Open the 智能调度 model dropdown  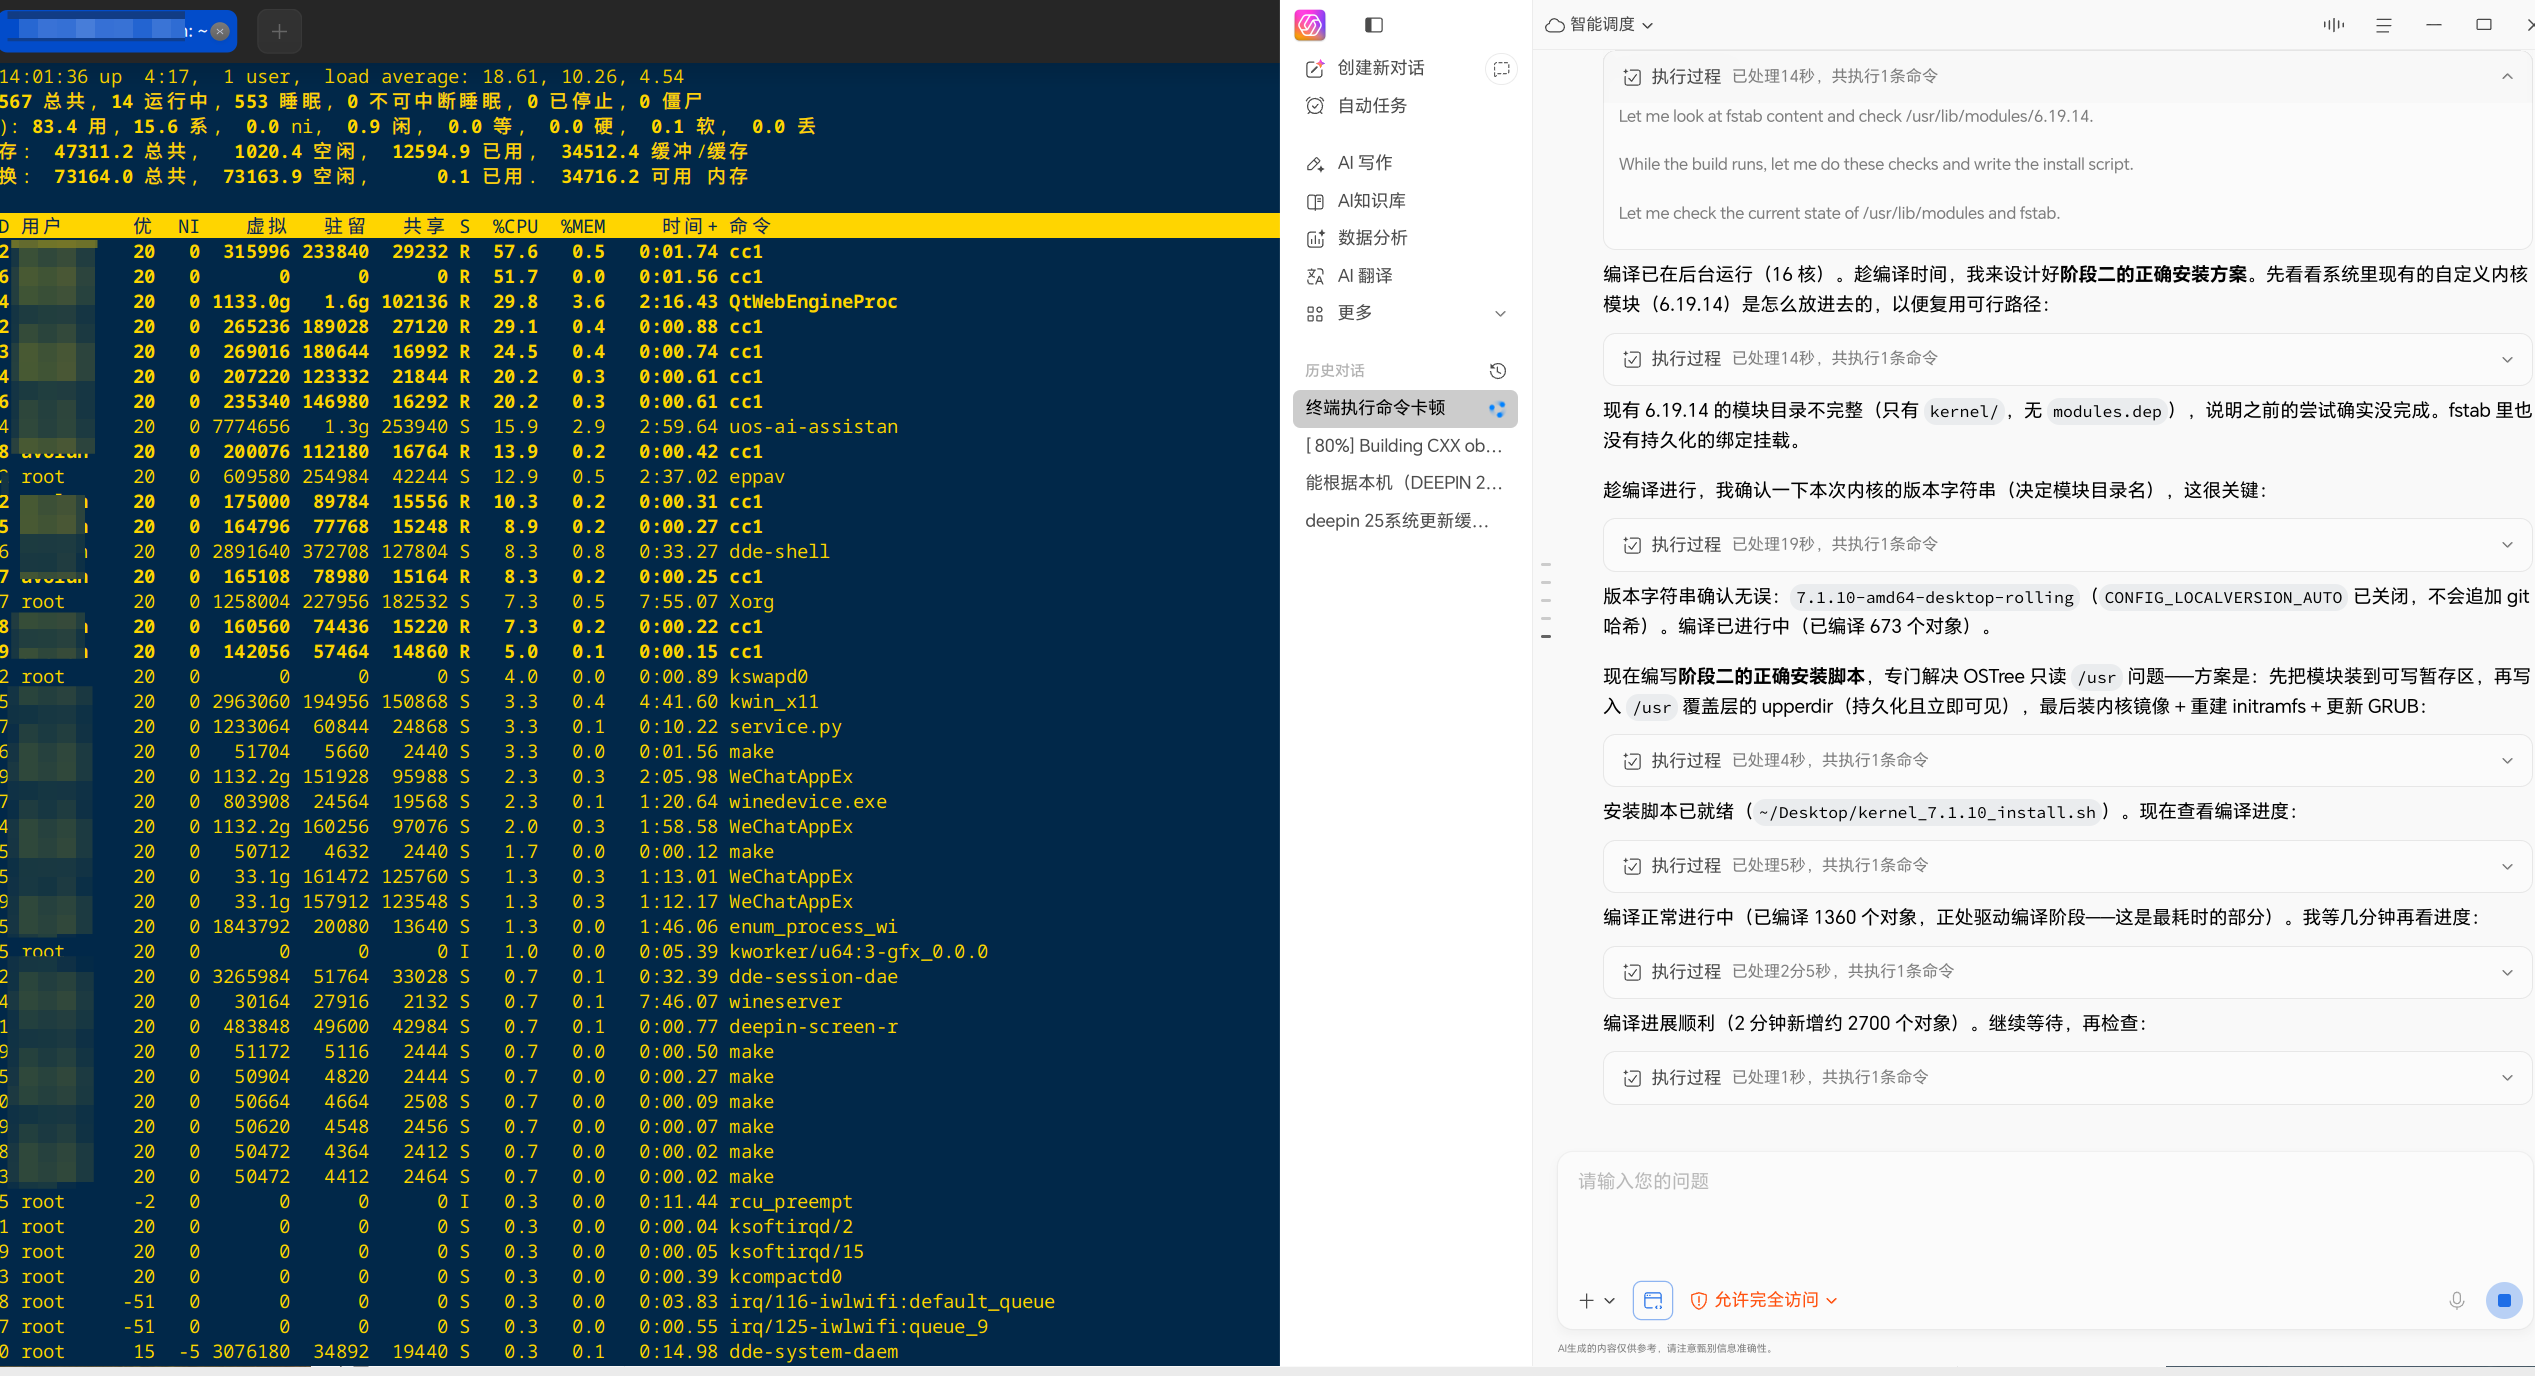pyautogui.click(x=1599, y=24)
